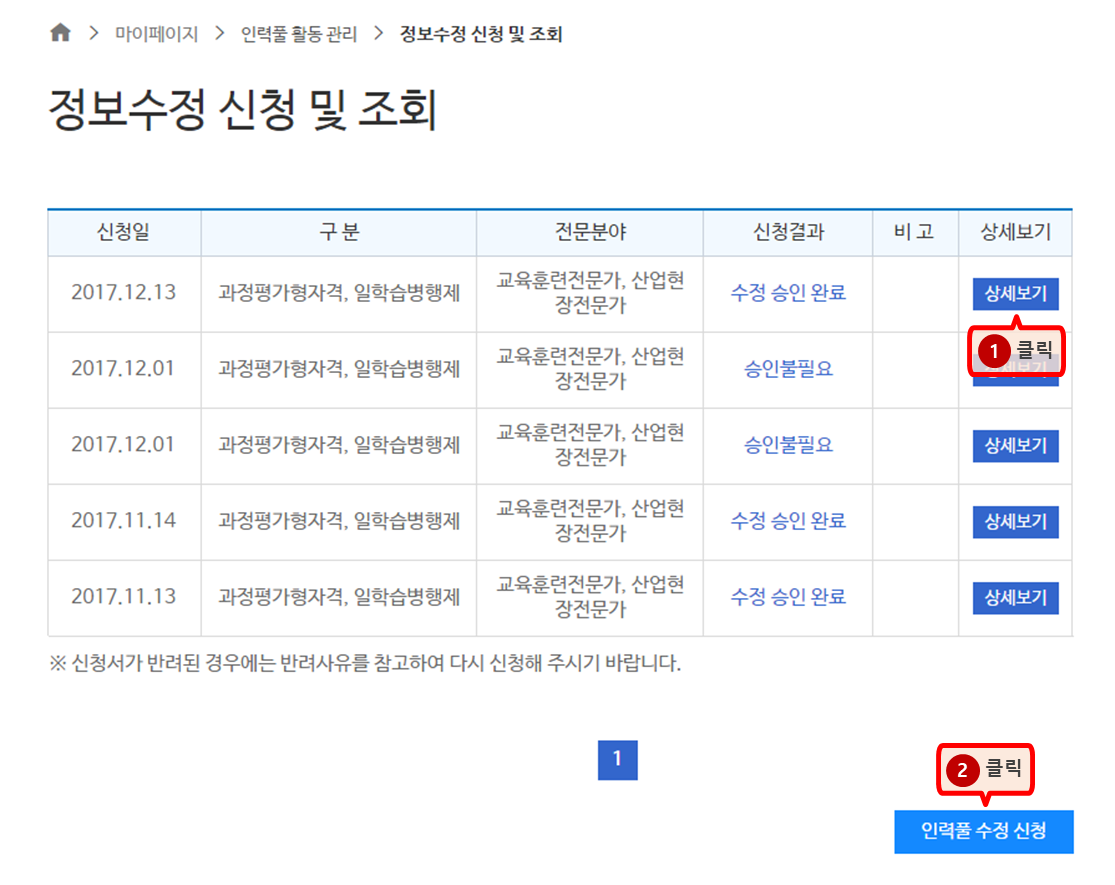Click 수정 승인 완료 result for 2017.11.14

[788, 521]
